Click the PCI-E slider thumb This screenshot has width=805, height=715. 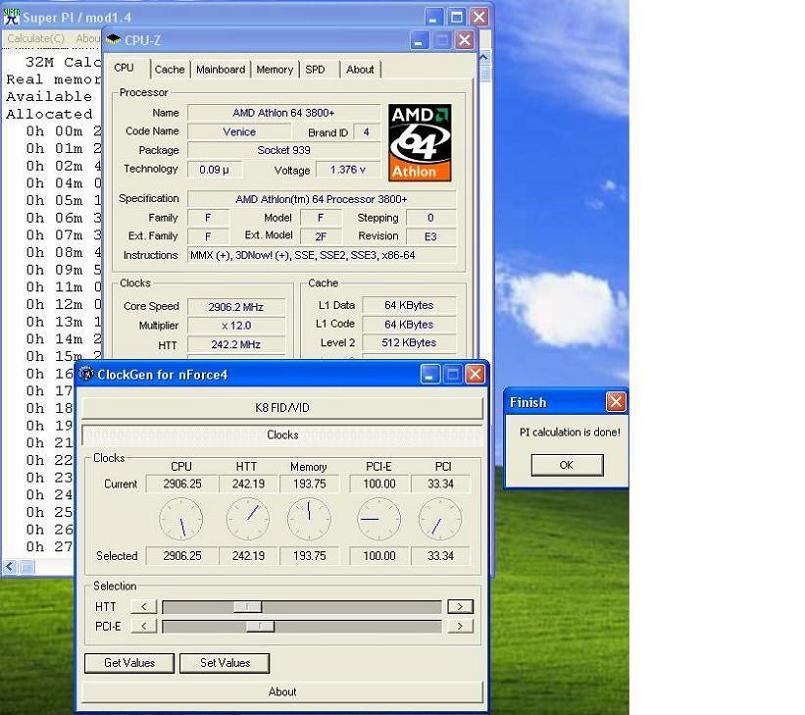(x=260, y=626)
